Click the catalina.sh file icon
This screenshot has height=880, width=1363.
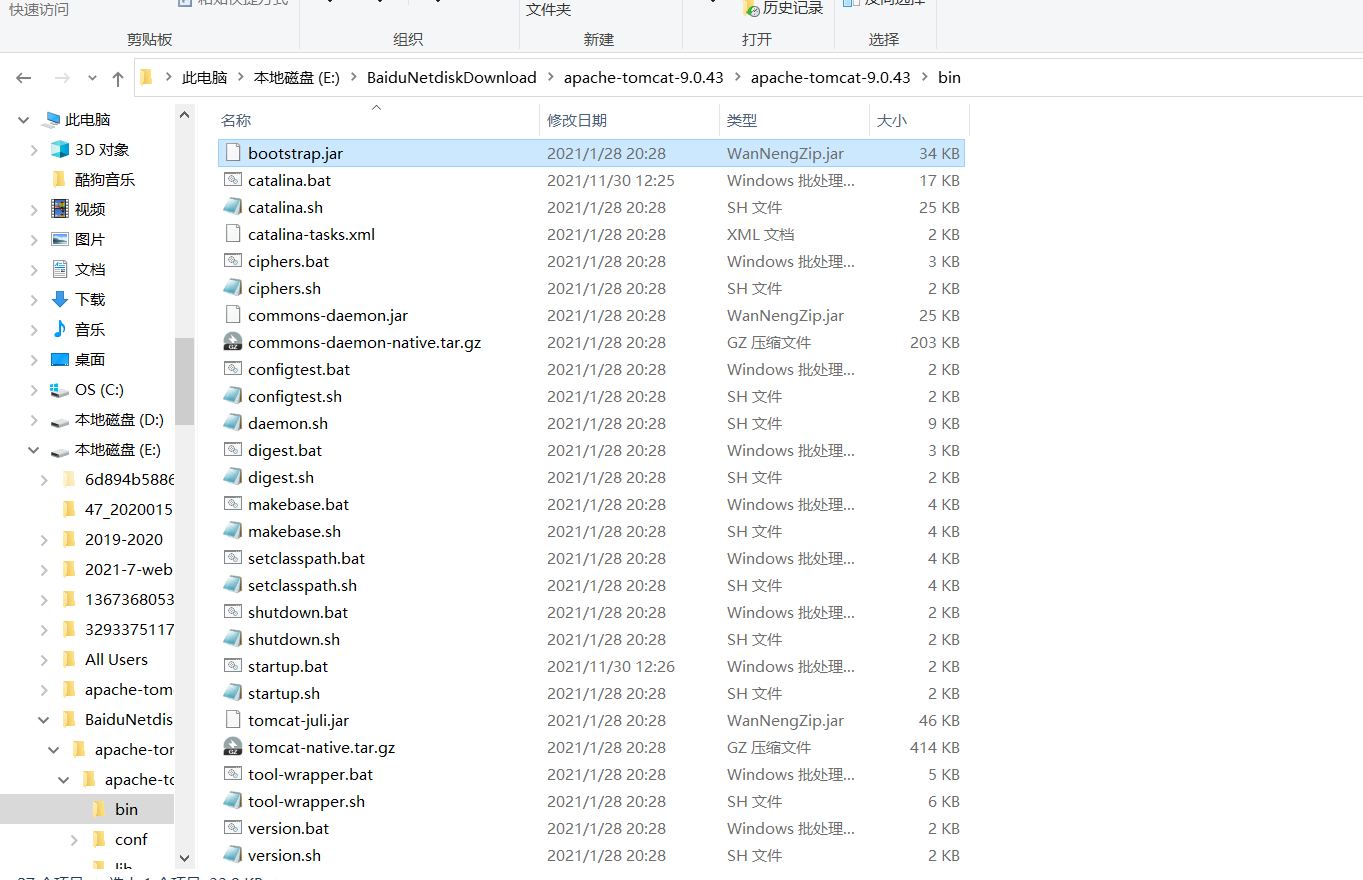click(232, 207)
